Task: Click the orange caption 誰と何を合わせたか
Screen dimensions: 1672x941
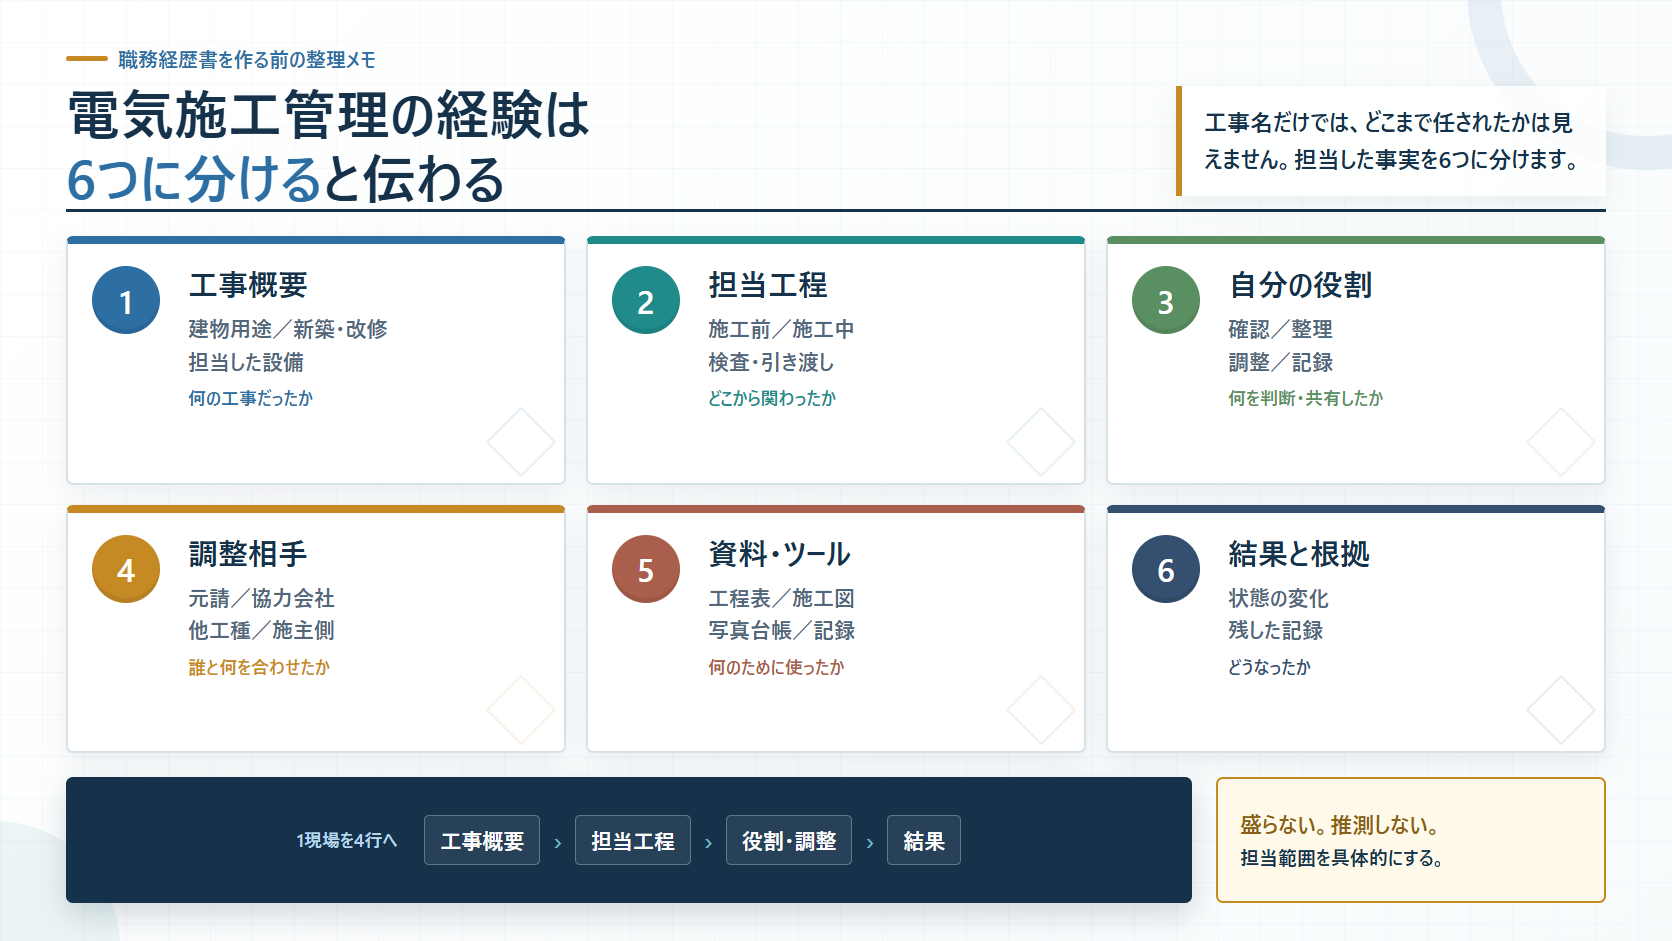Action: tap(259, 667)
